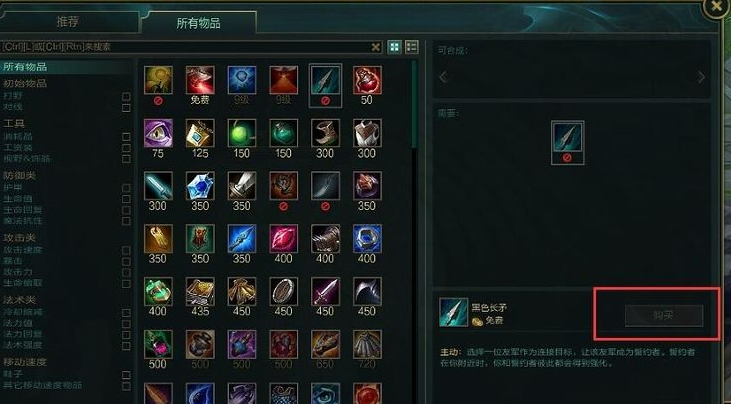Tick the 护甲 armor filter checkbox
This screenshot has width=731, height=404.
click(126, 188)
